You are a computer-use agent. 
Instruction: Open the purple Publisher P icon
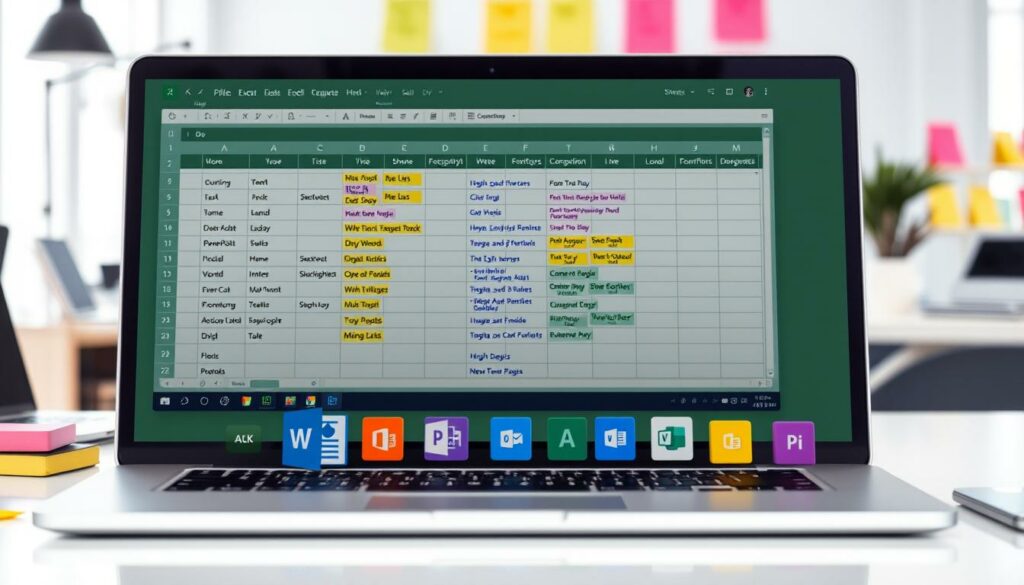click(x=446, y=438)
